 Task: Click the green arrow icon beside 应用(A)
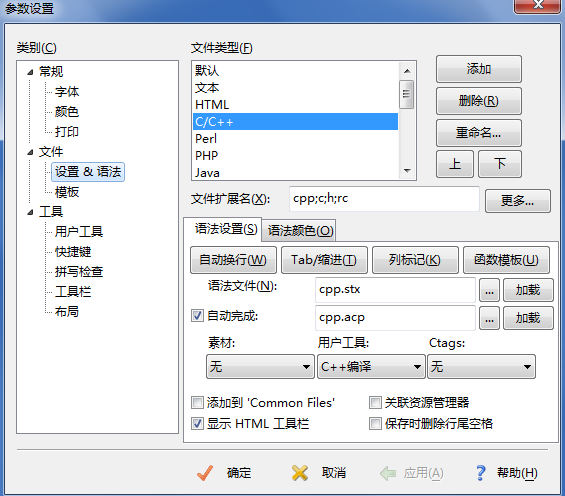(x=388, y=473)
